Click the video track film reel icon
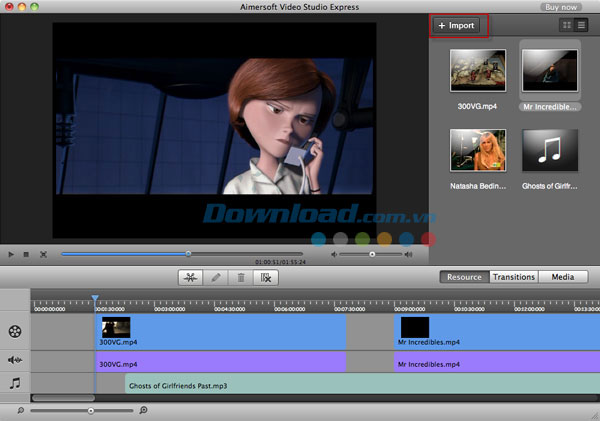This screenshot has height=421, width=600. click(15, 331)
